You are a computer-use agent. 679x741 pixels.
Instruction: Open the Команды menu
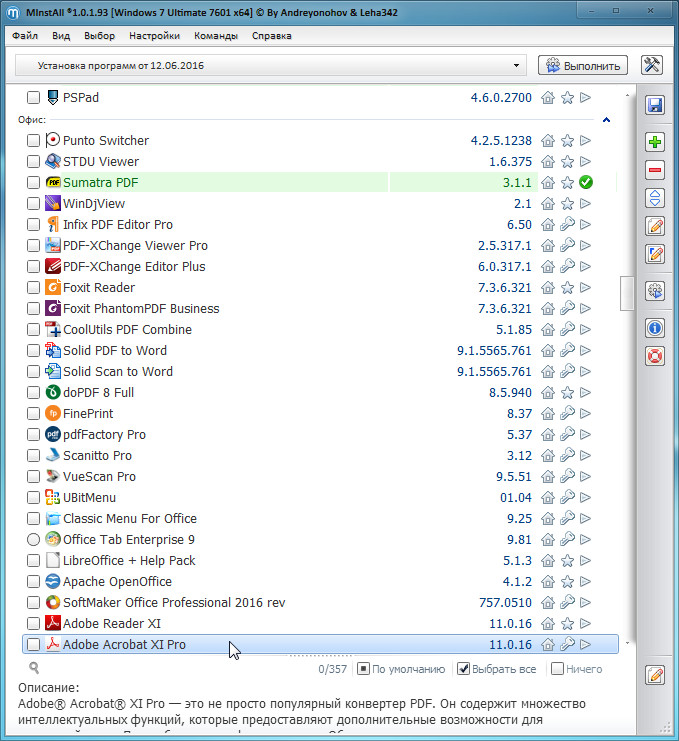[x=216, y=36]
